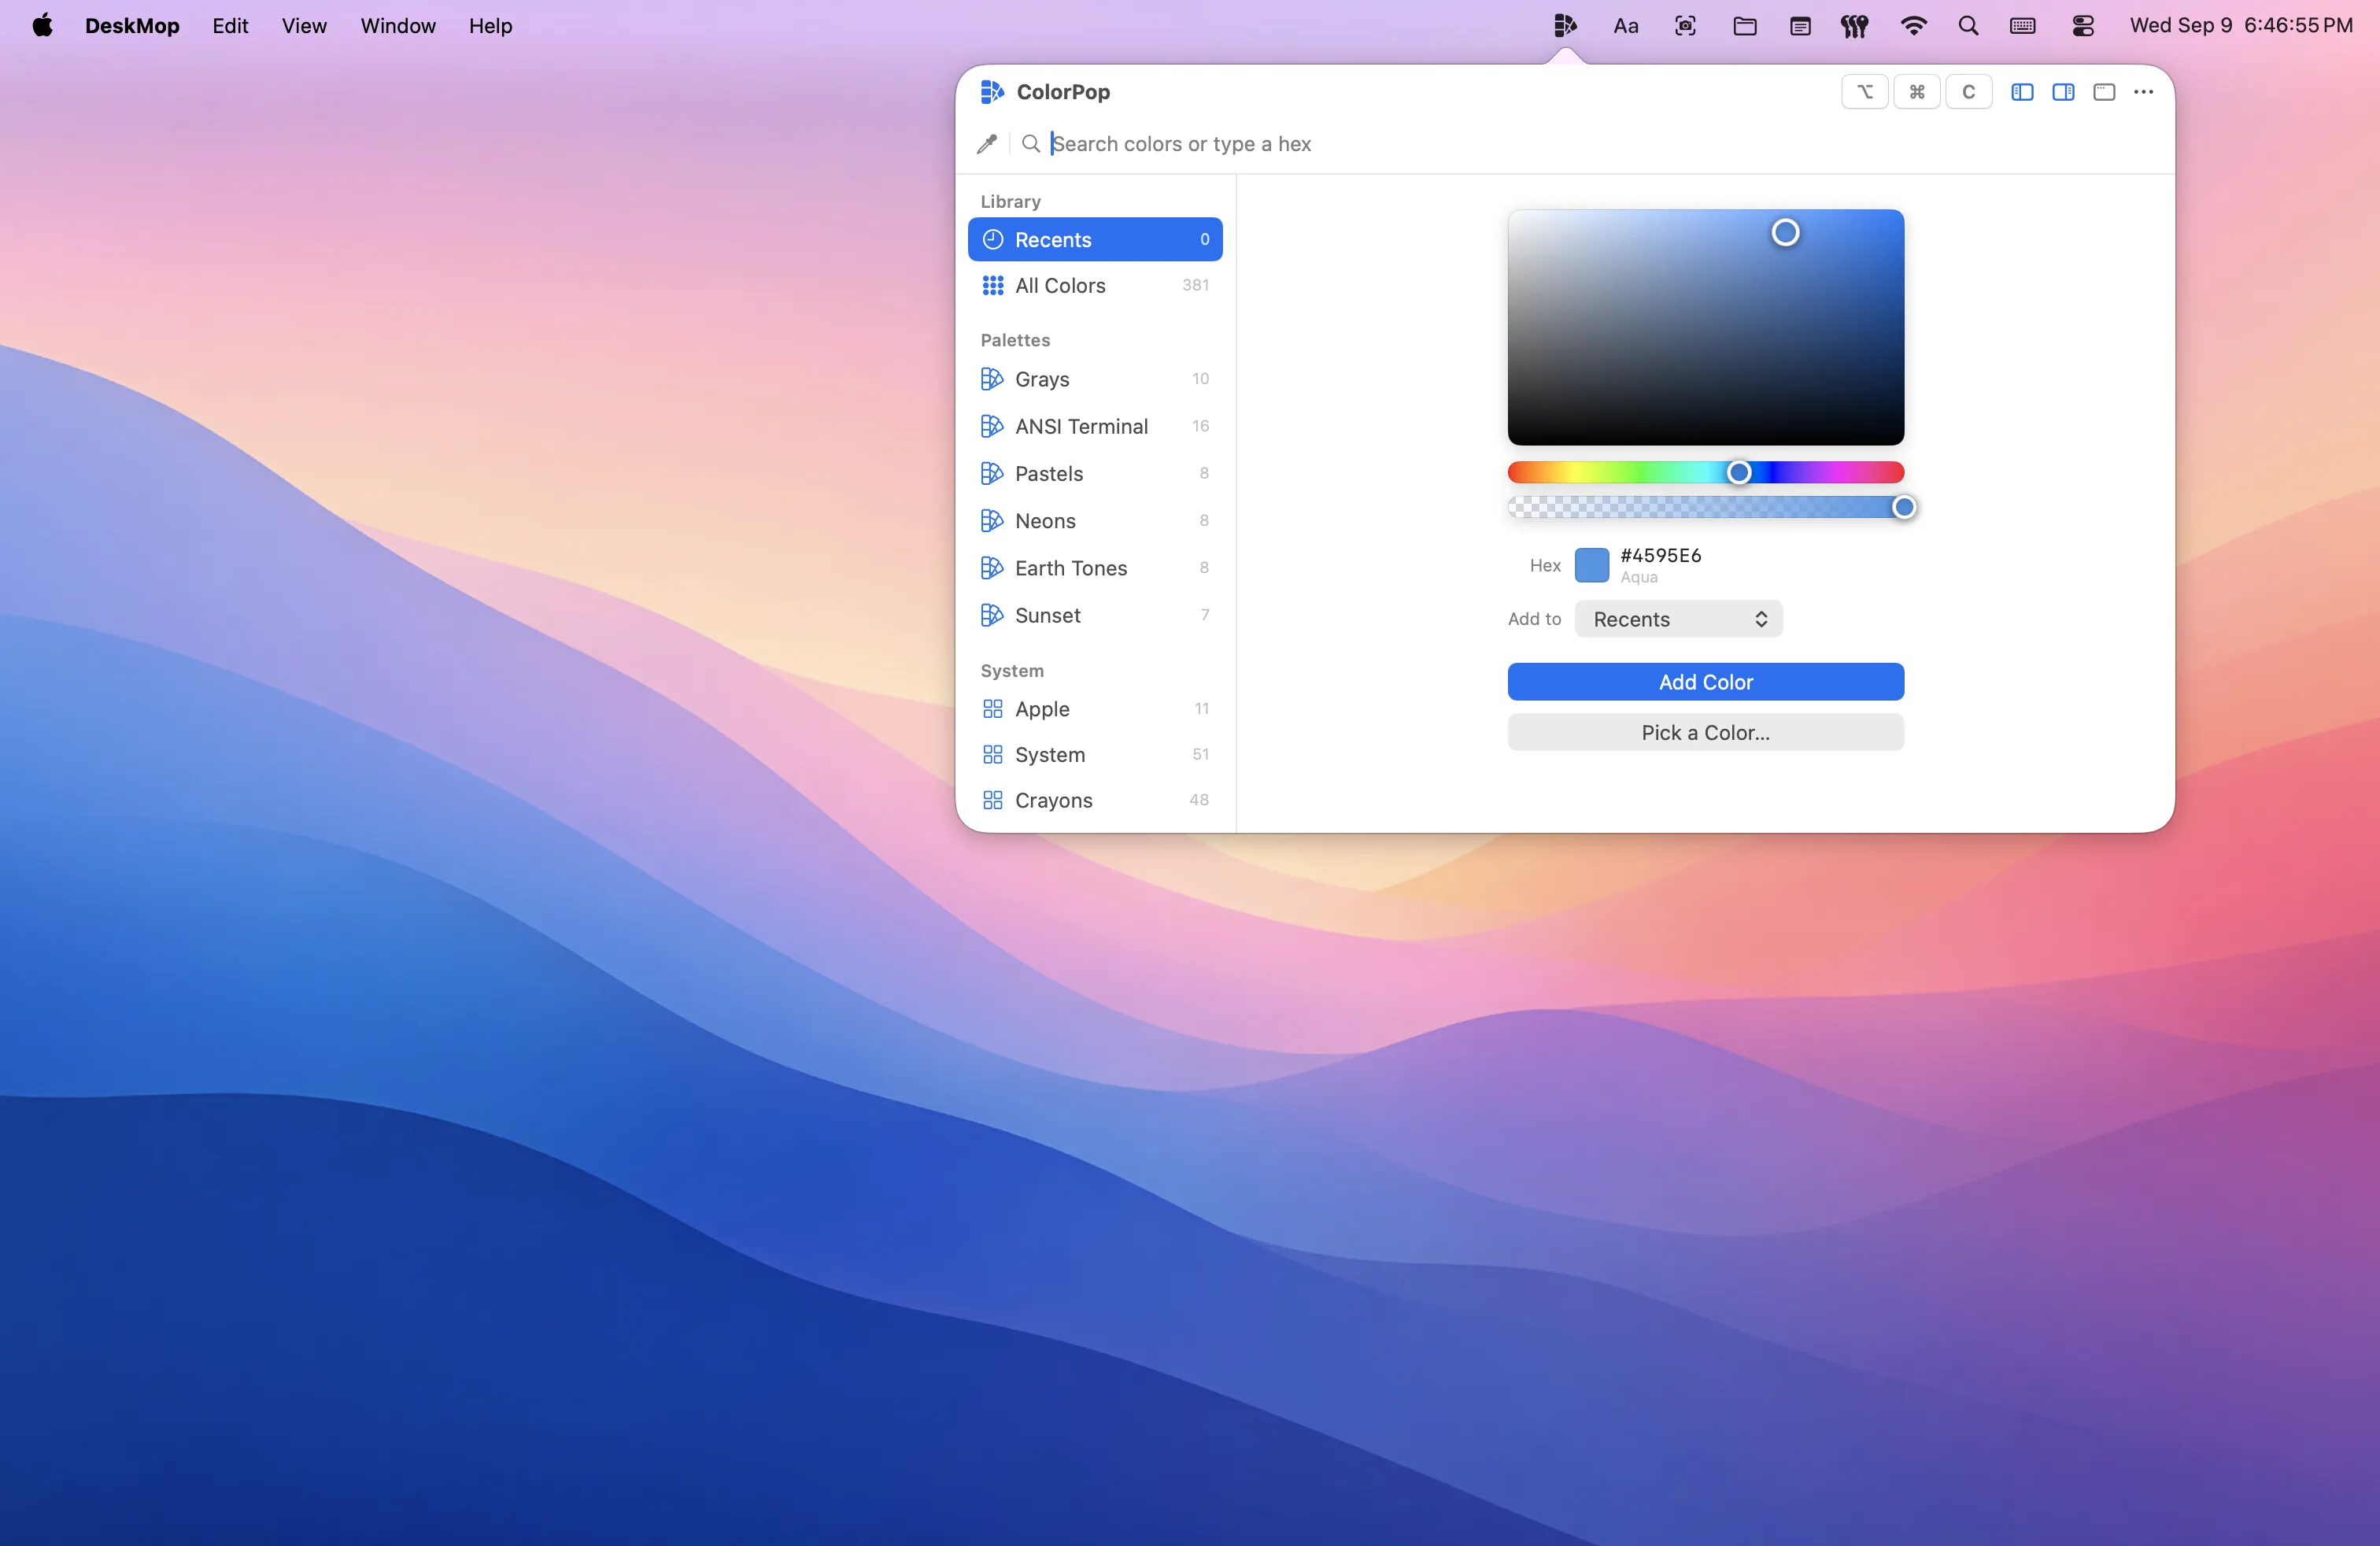This screenshot has height=1546, width=2380.
Task: Open the Pastels palette
Action: [1095, 474]
